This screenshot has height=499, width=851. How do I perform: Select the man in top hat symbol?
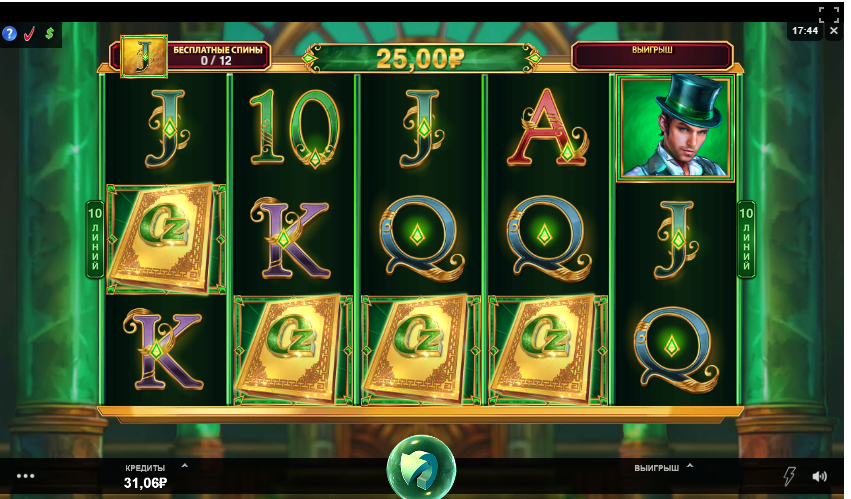coord(676,128)
